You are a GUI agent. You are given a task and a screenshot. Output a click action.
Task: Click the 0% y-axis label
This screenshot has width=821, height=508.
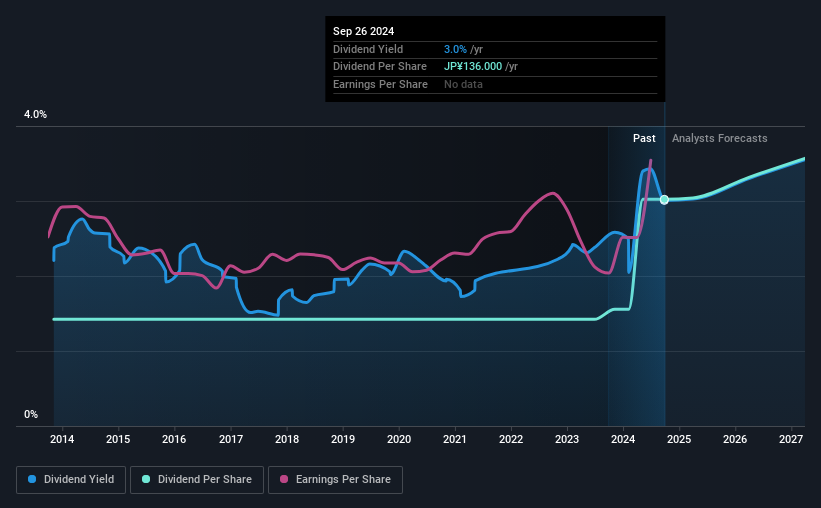tap(31, 414)
